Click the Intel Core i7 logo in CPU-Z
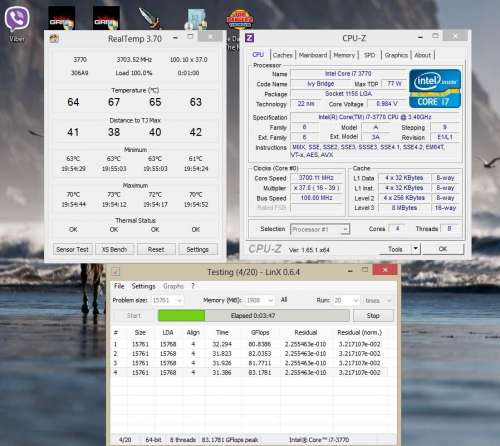This screenshot has width=500, height=446. click(x=435, y=88)
